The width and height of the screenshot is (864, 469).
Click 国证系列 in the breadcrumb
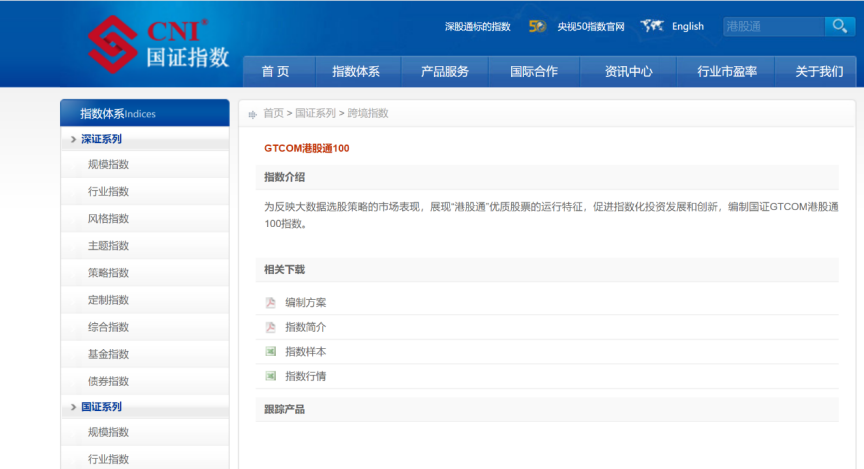click(315, 114)
